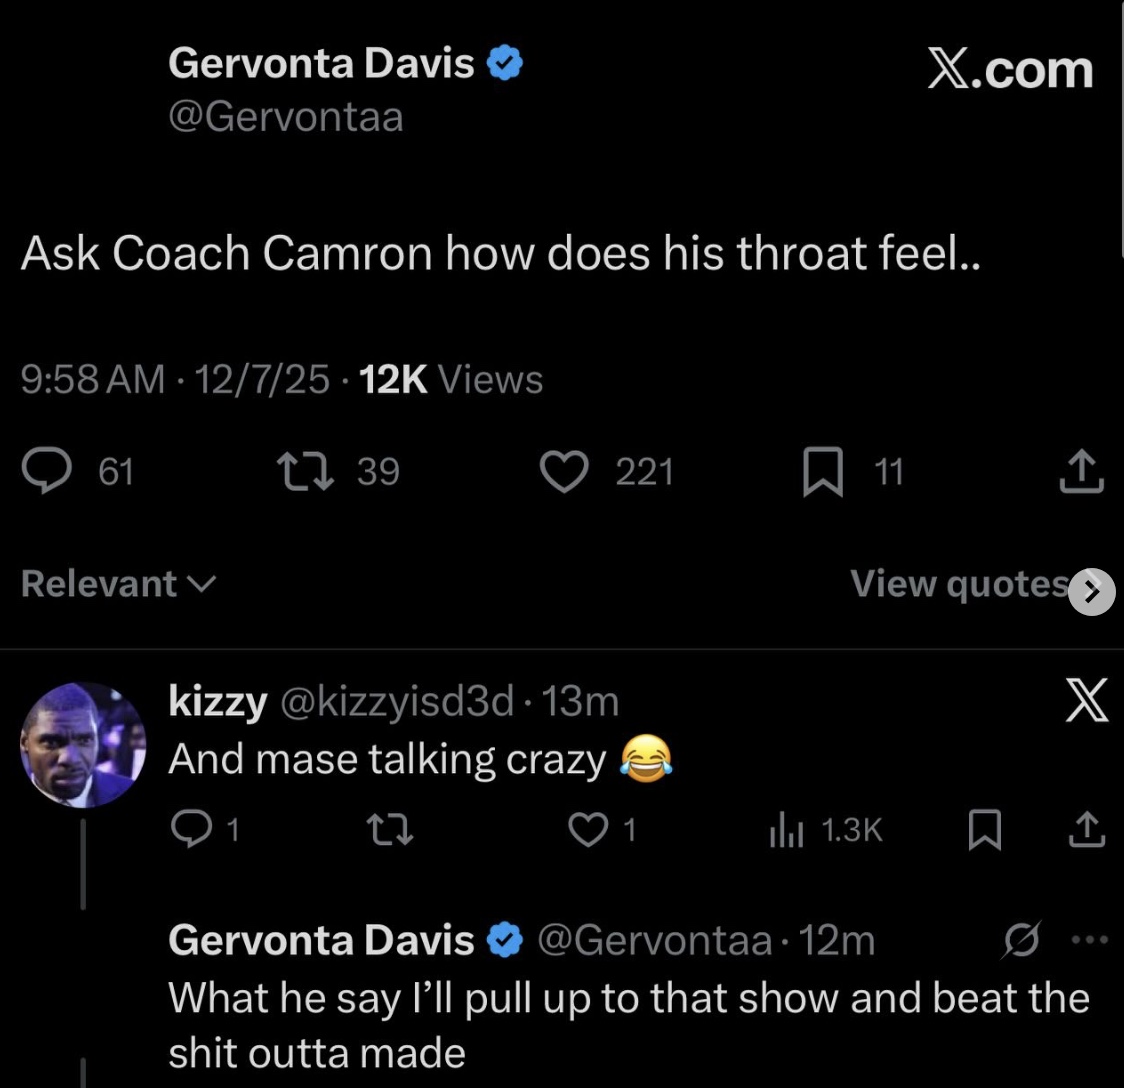Viewport: 1124px width, 1088px height.
Task: Open the Relevant sort dropdown
Action: click(117, 584)
